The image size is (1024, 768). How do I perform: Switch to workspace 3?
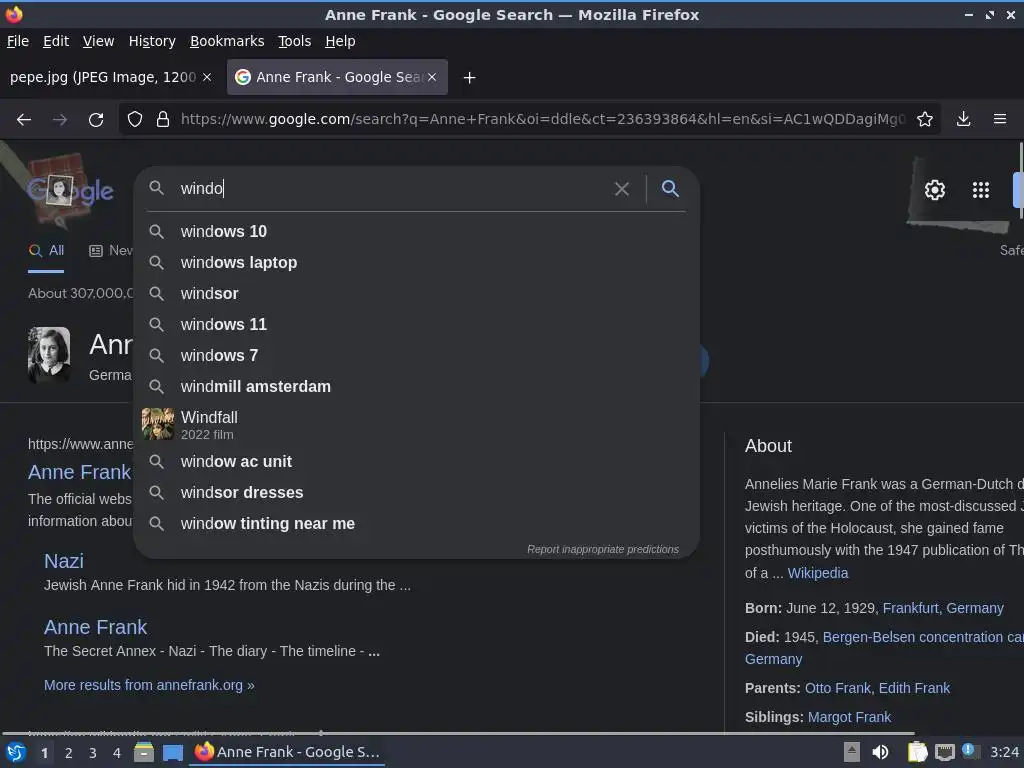[93, 753]
